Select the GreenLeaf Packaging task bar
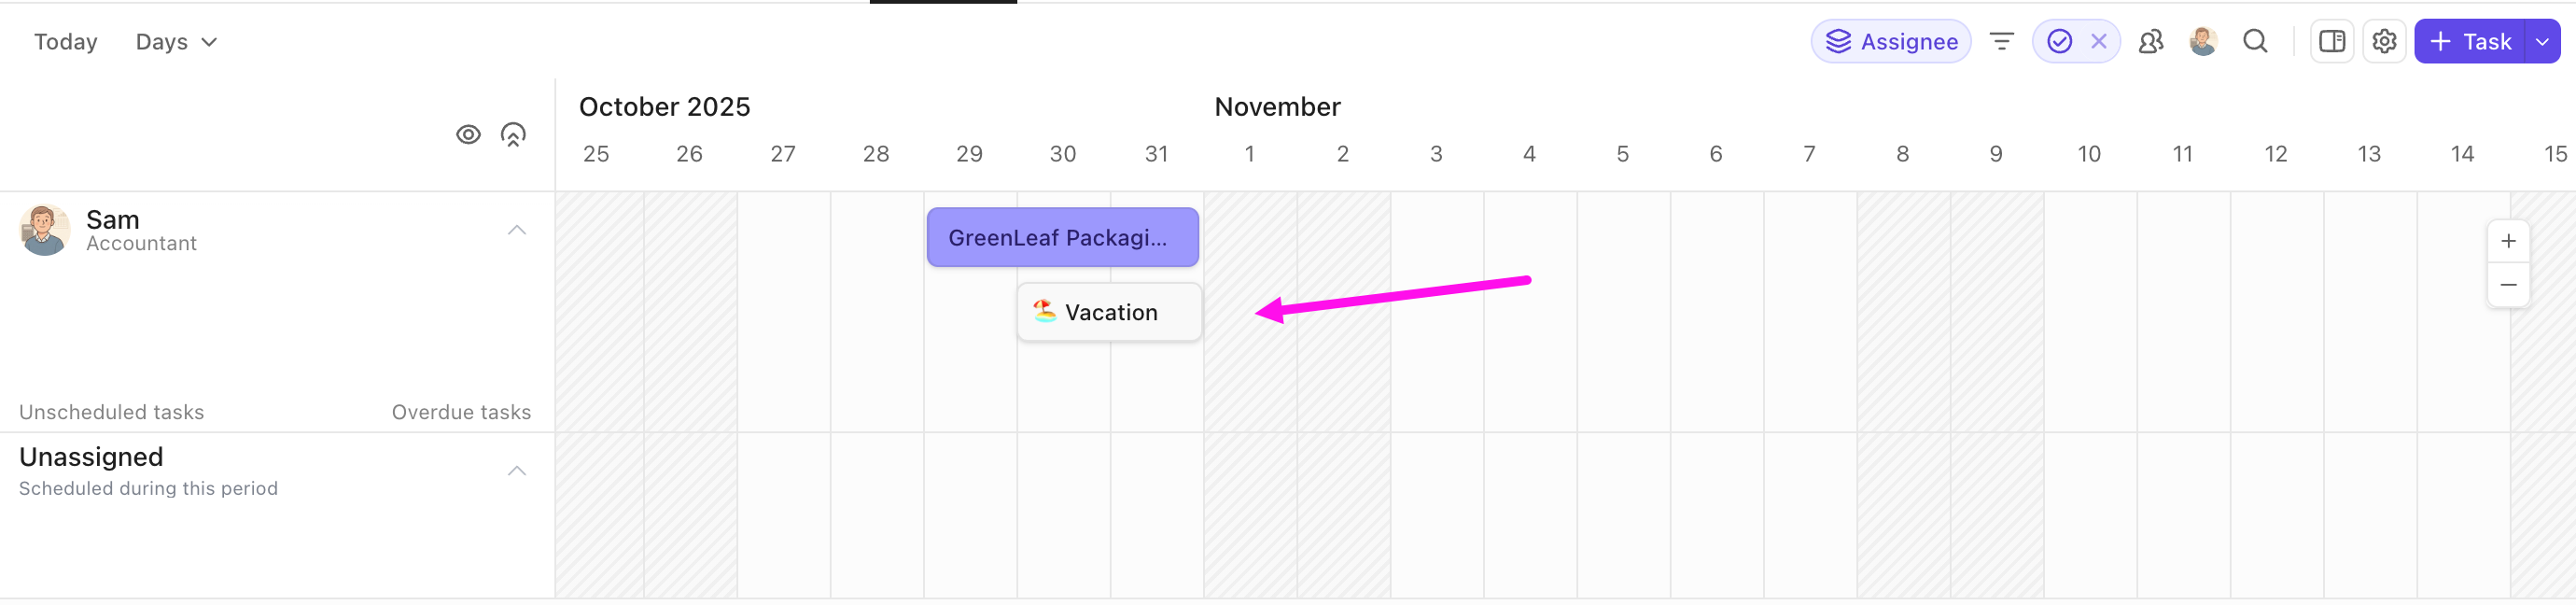 (1062, 237)
